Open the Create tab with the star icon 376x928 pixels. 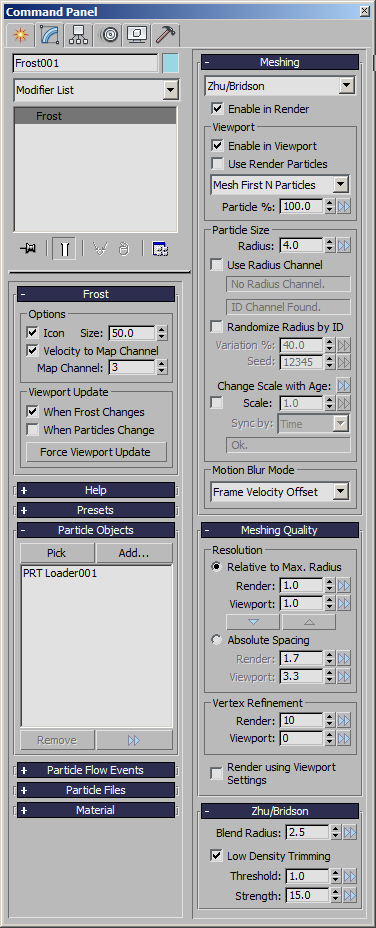click(21, 35)
